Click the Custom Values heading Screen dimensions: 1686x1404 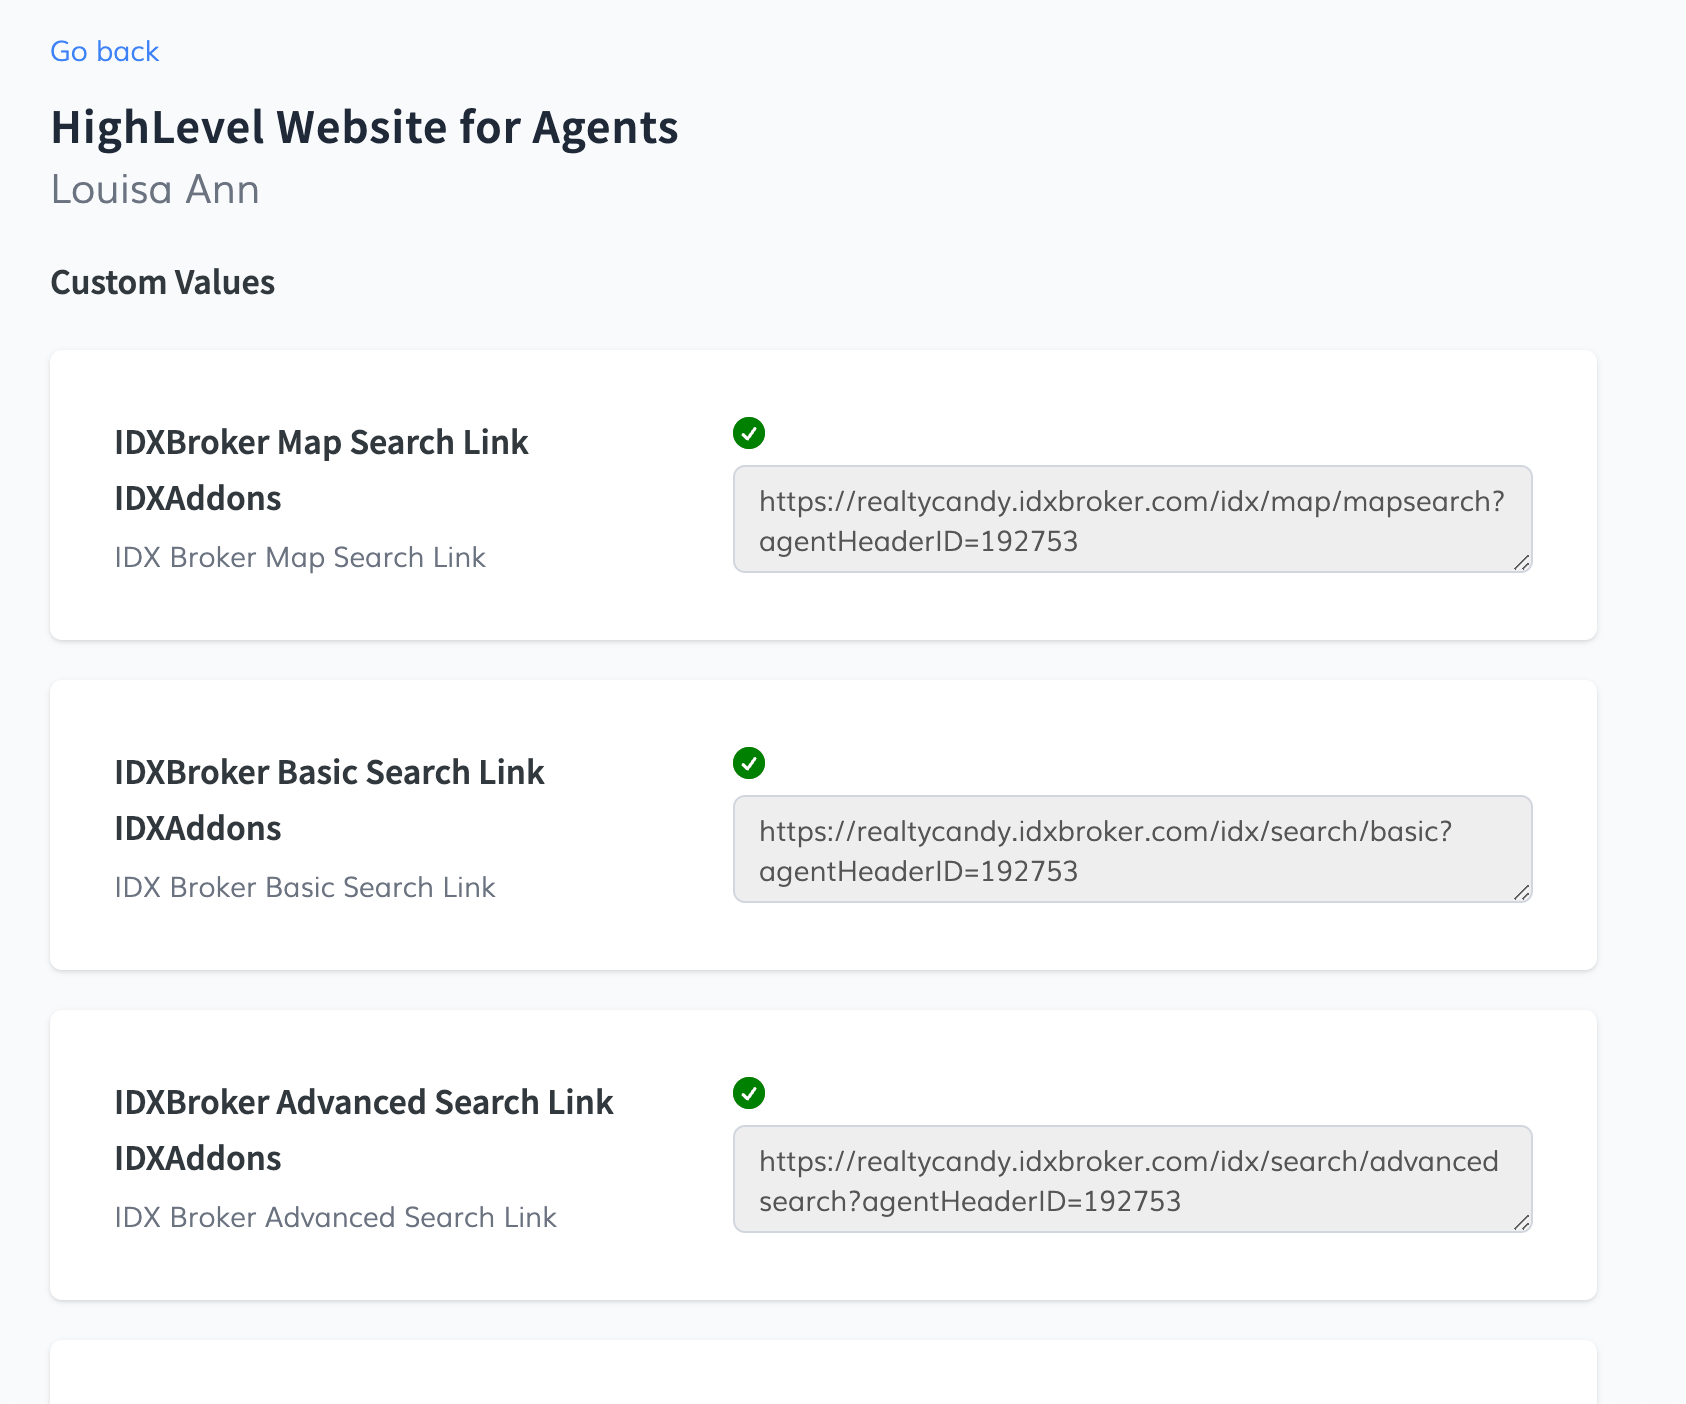(x=162, y=283)
